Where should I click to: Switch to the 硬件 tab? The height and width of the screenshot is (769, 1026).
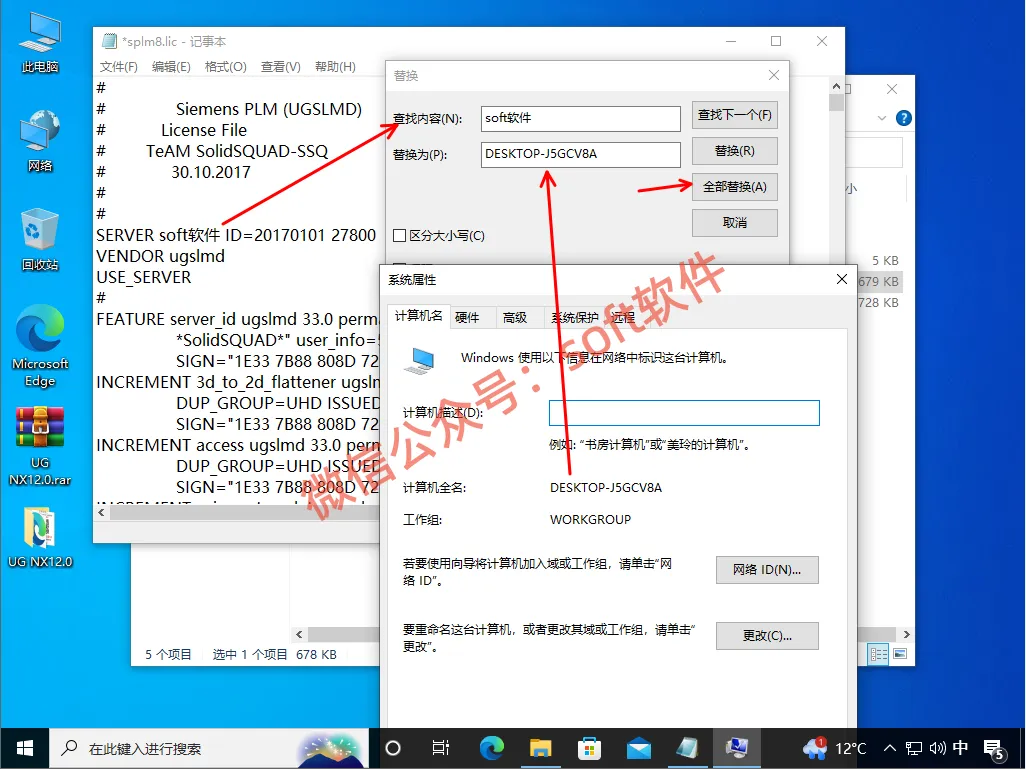click(x=467, y=318)
